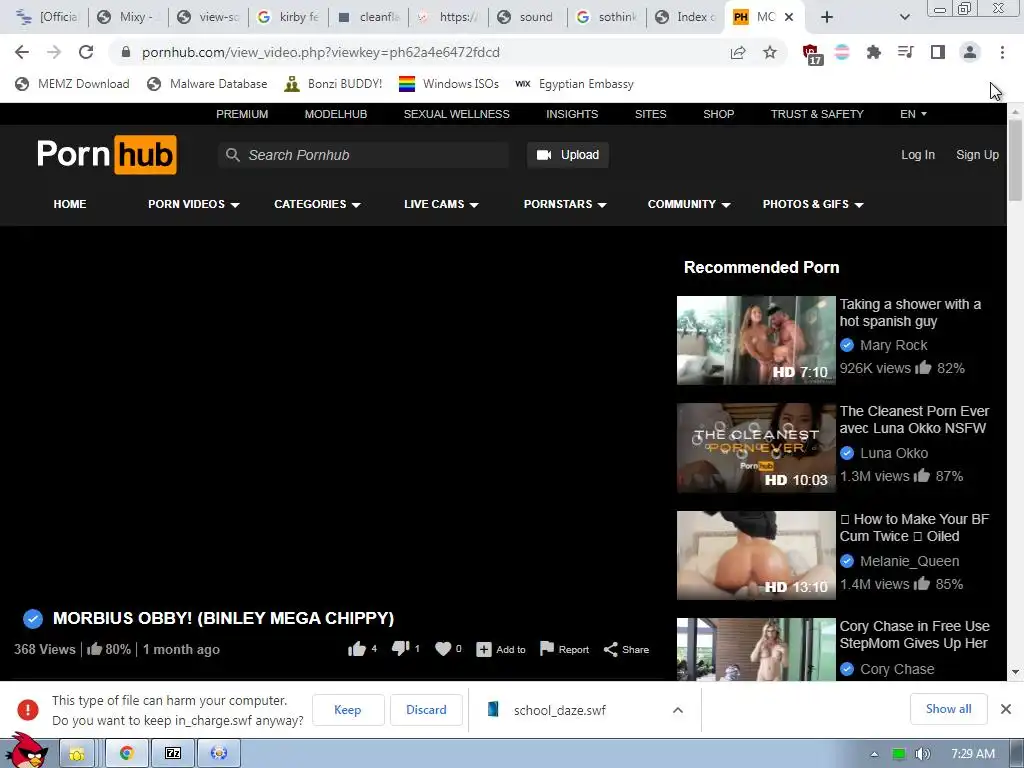Open a new tab with the plus button
1024x768 pixels.
(827, 17)
